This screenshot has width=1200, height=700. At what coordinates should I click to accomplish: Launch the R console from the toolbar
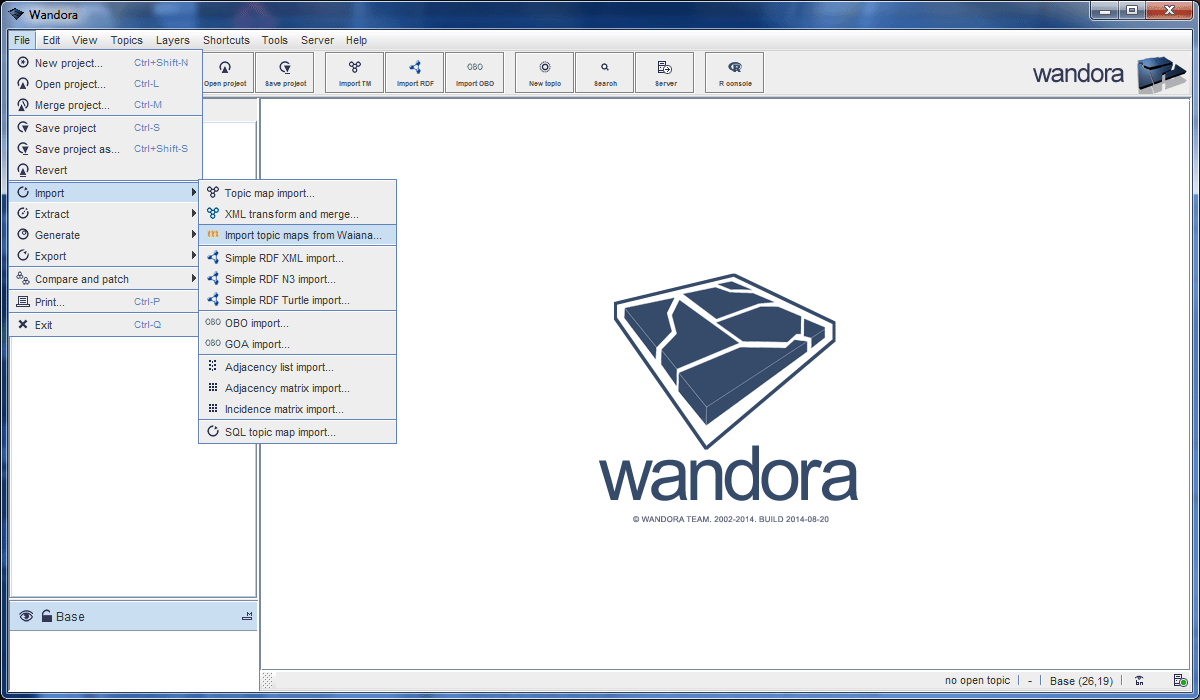(x=733, y=71)
